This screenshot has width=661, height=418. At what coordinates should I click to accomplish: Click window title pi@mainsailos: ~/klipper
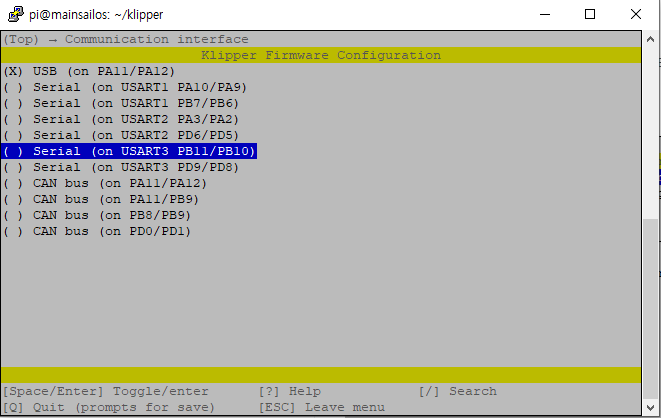pos(96,15)
